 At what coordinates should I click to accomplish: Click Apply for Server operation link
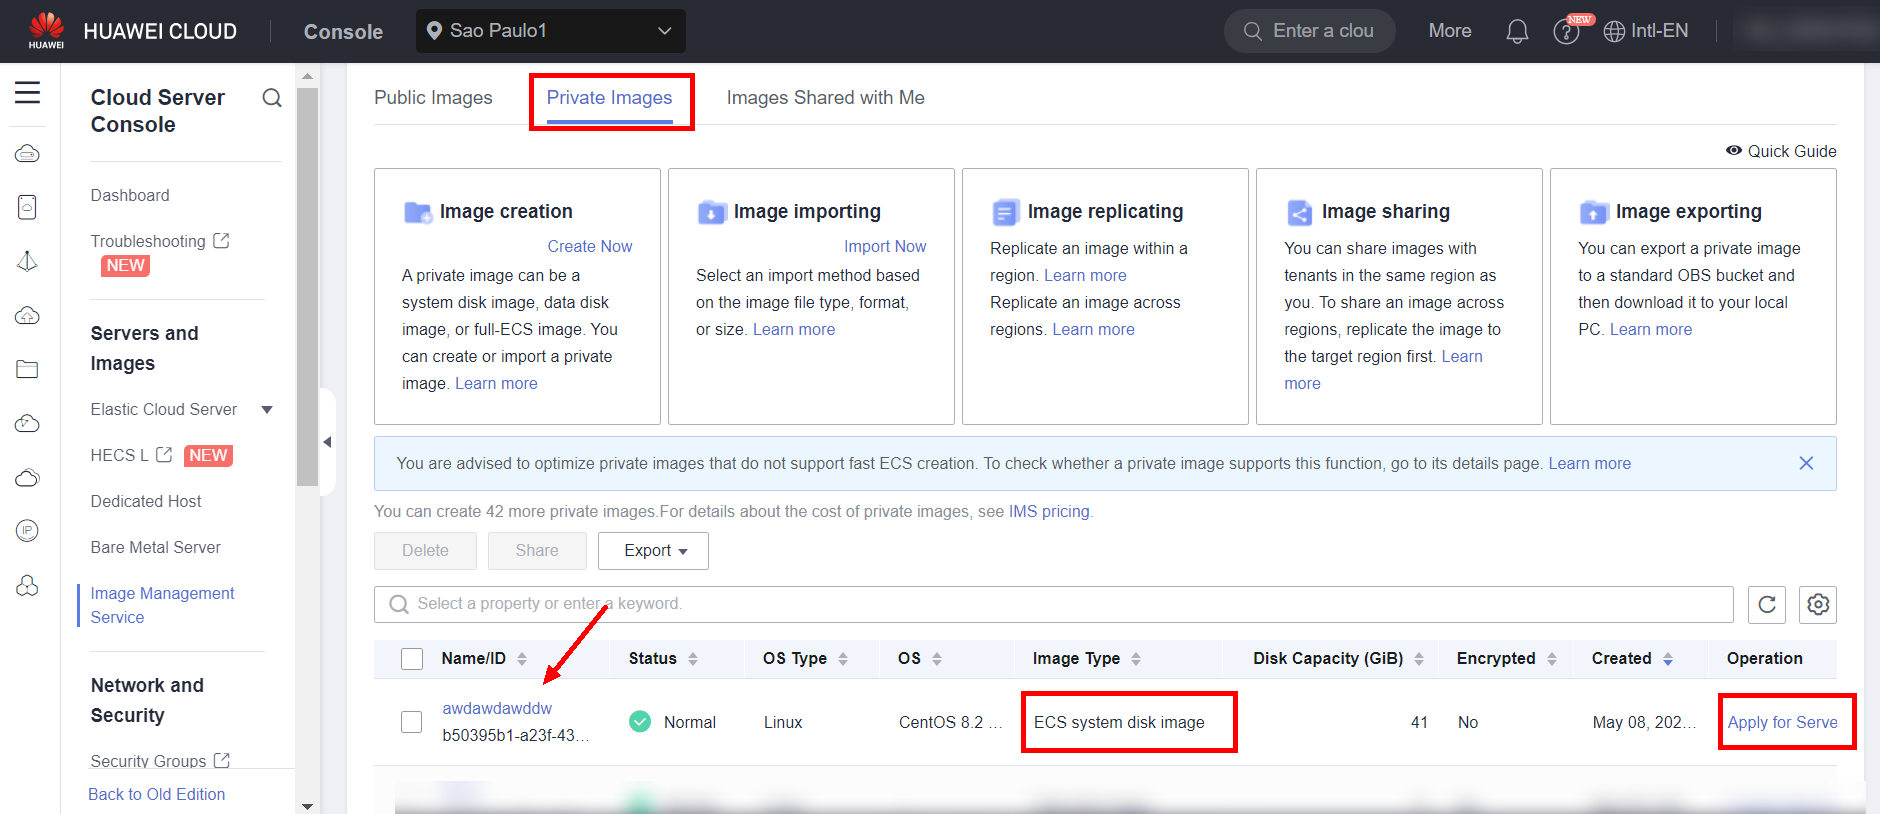(1782, 722)
